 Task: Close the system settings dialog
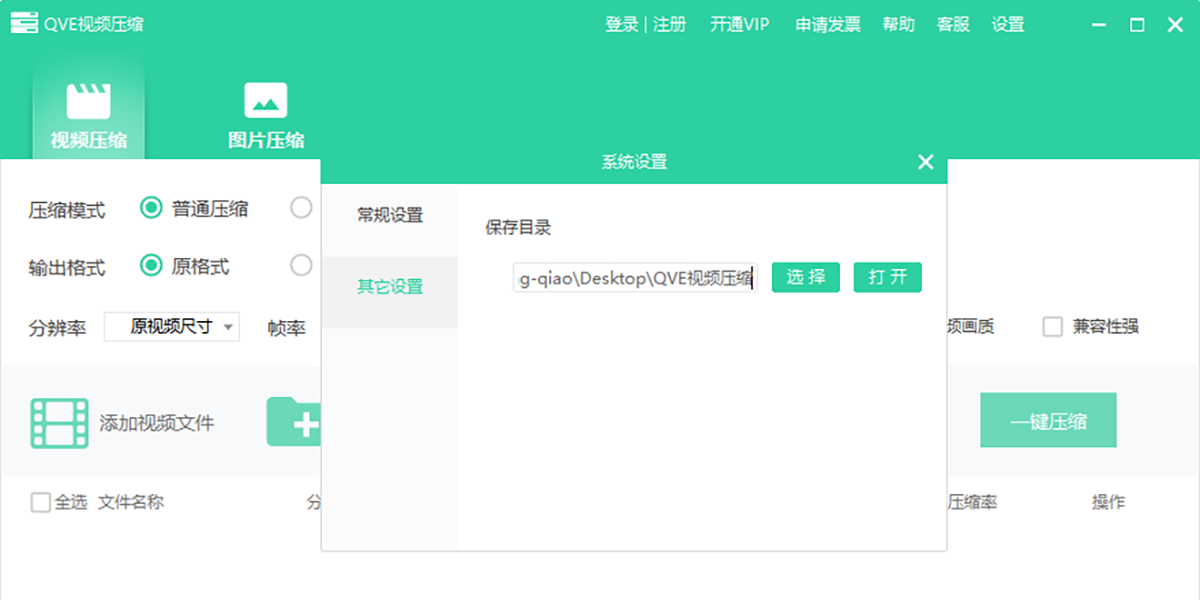[925, 162]
